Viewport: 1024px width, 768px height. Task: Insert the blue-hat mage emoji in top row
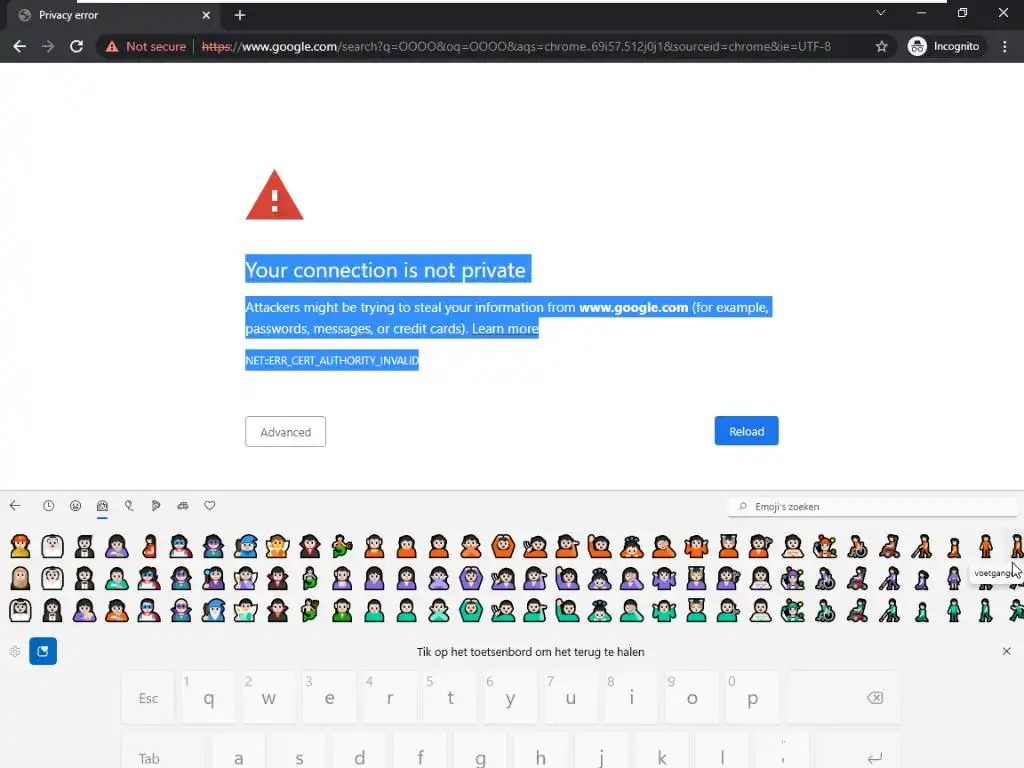(x=246, y=546)
